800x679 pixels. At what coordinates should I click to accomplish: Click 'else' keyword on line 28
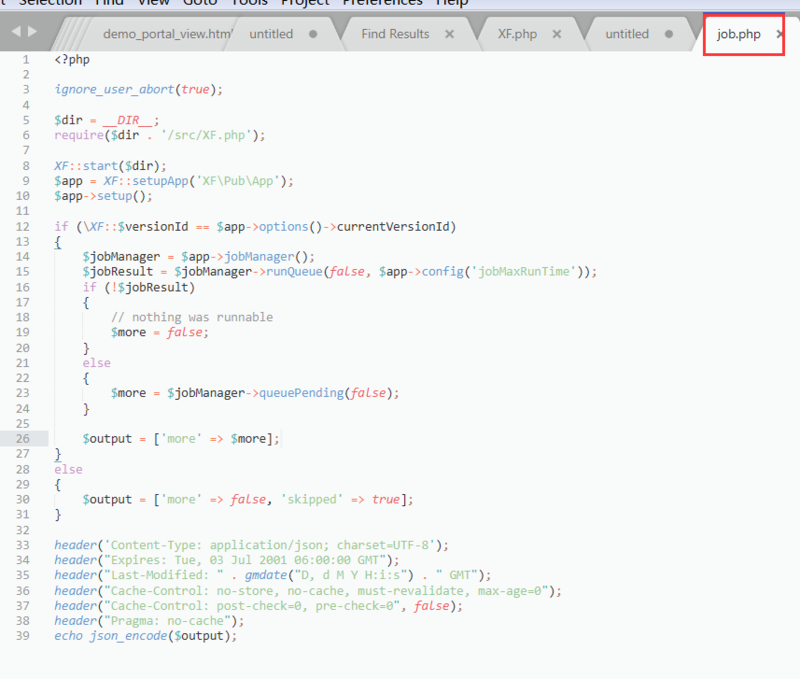click(x=68, y=469)
